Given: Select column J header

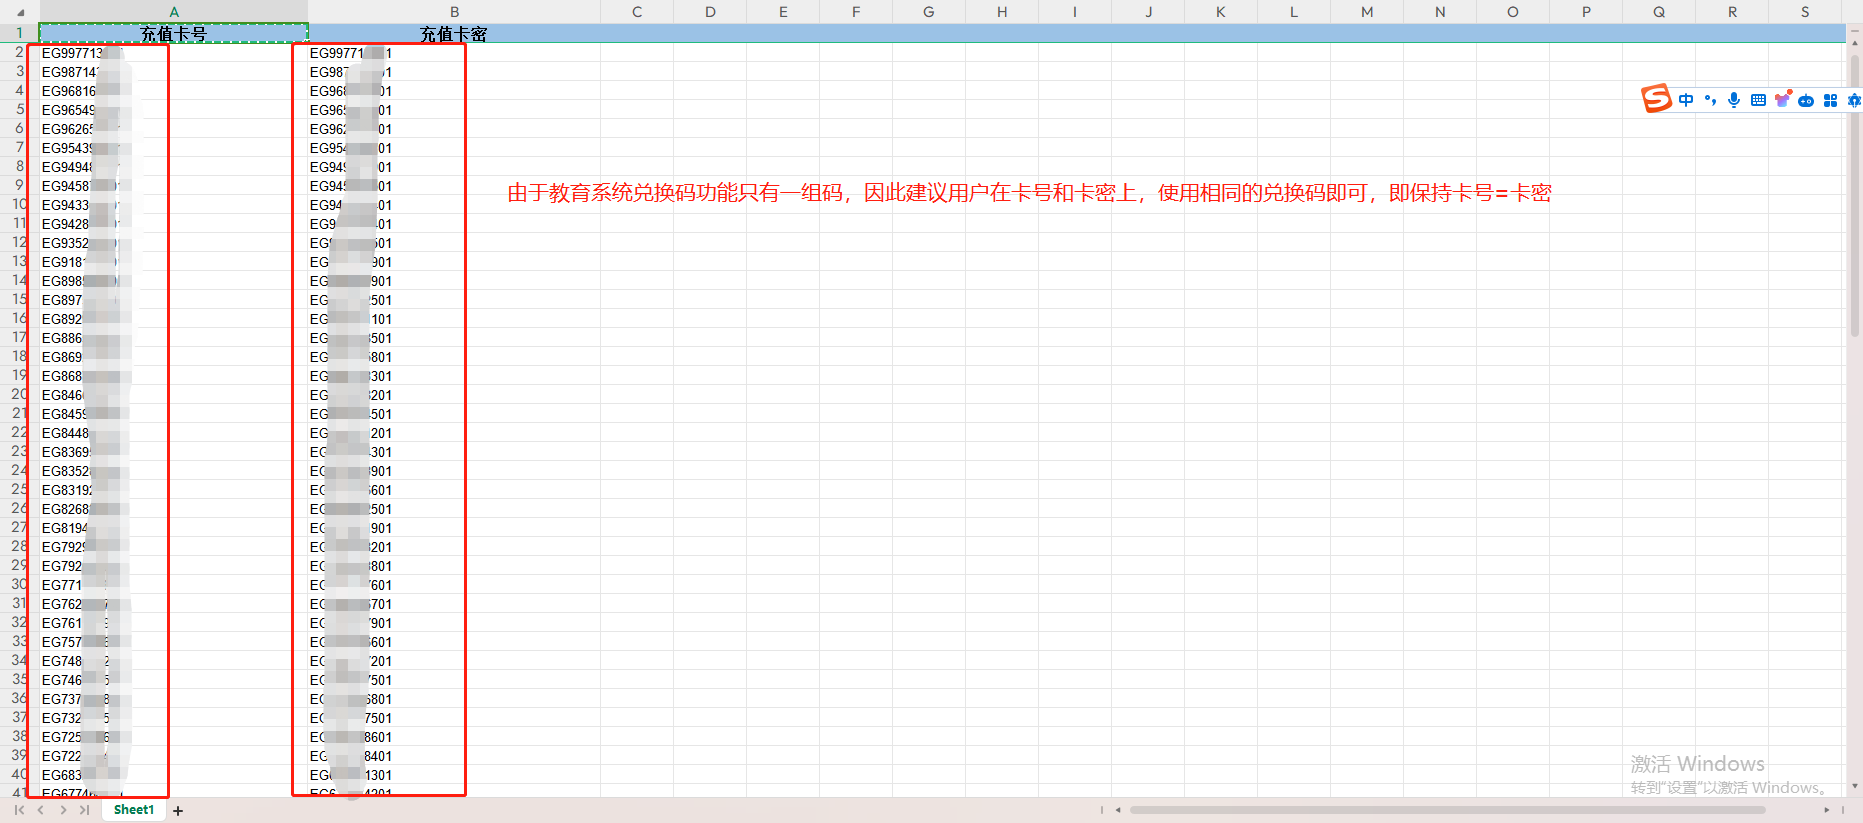Looking at the screenshot, I should pos(1148,12).
